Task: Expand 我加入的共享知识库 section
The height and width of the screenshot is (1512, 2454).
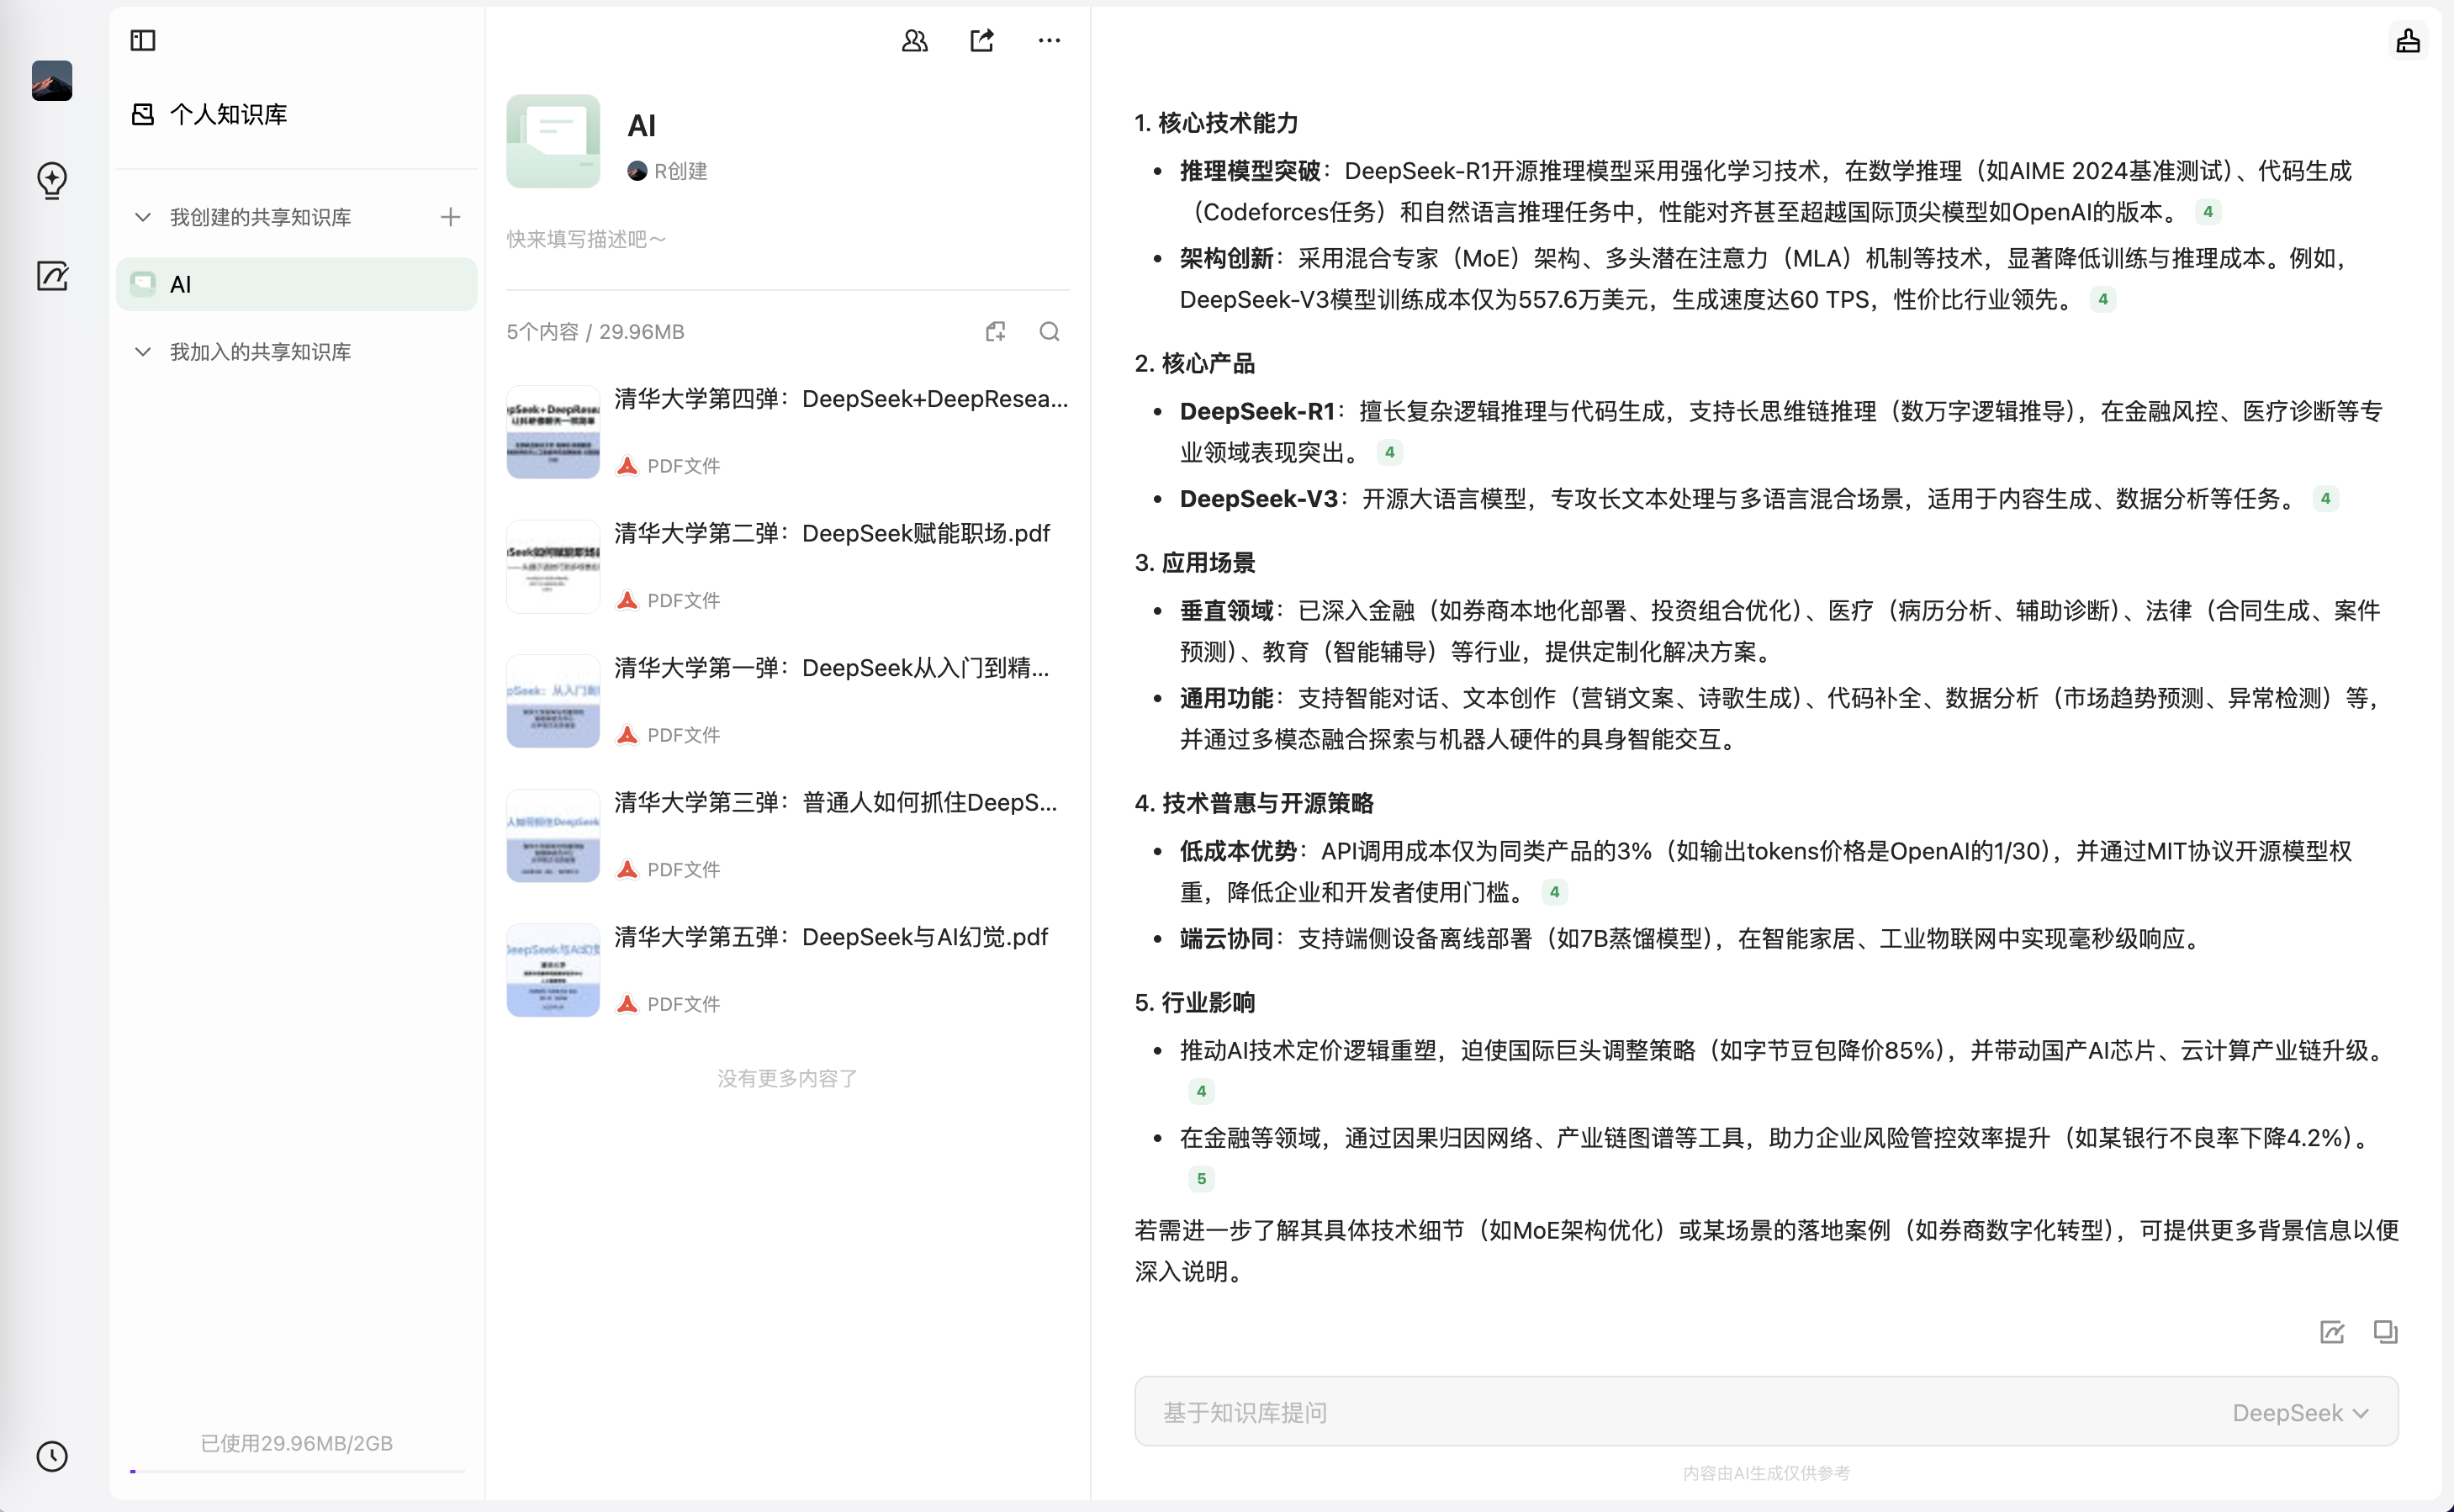Action: [143, 352]
